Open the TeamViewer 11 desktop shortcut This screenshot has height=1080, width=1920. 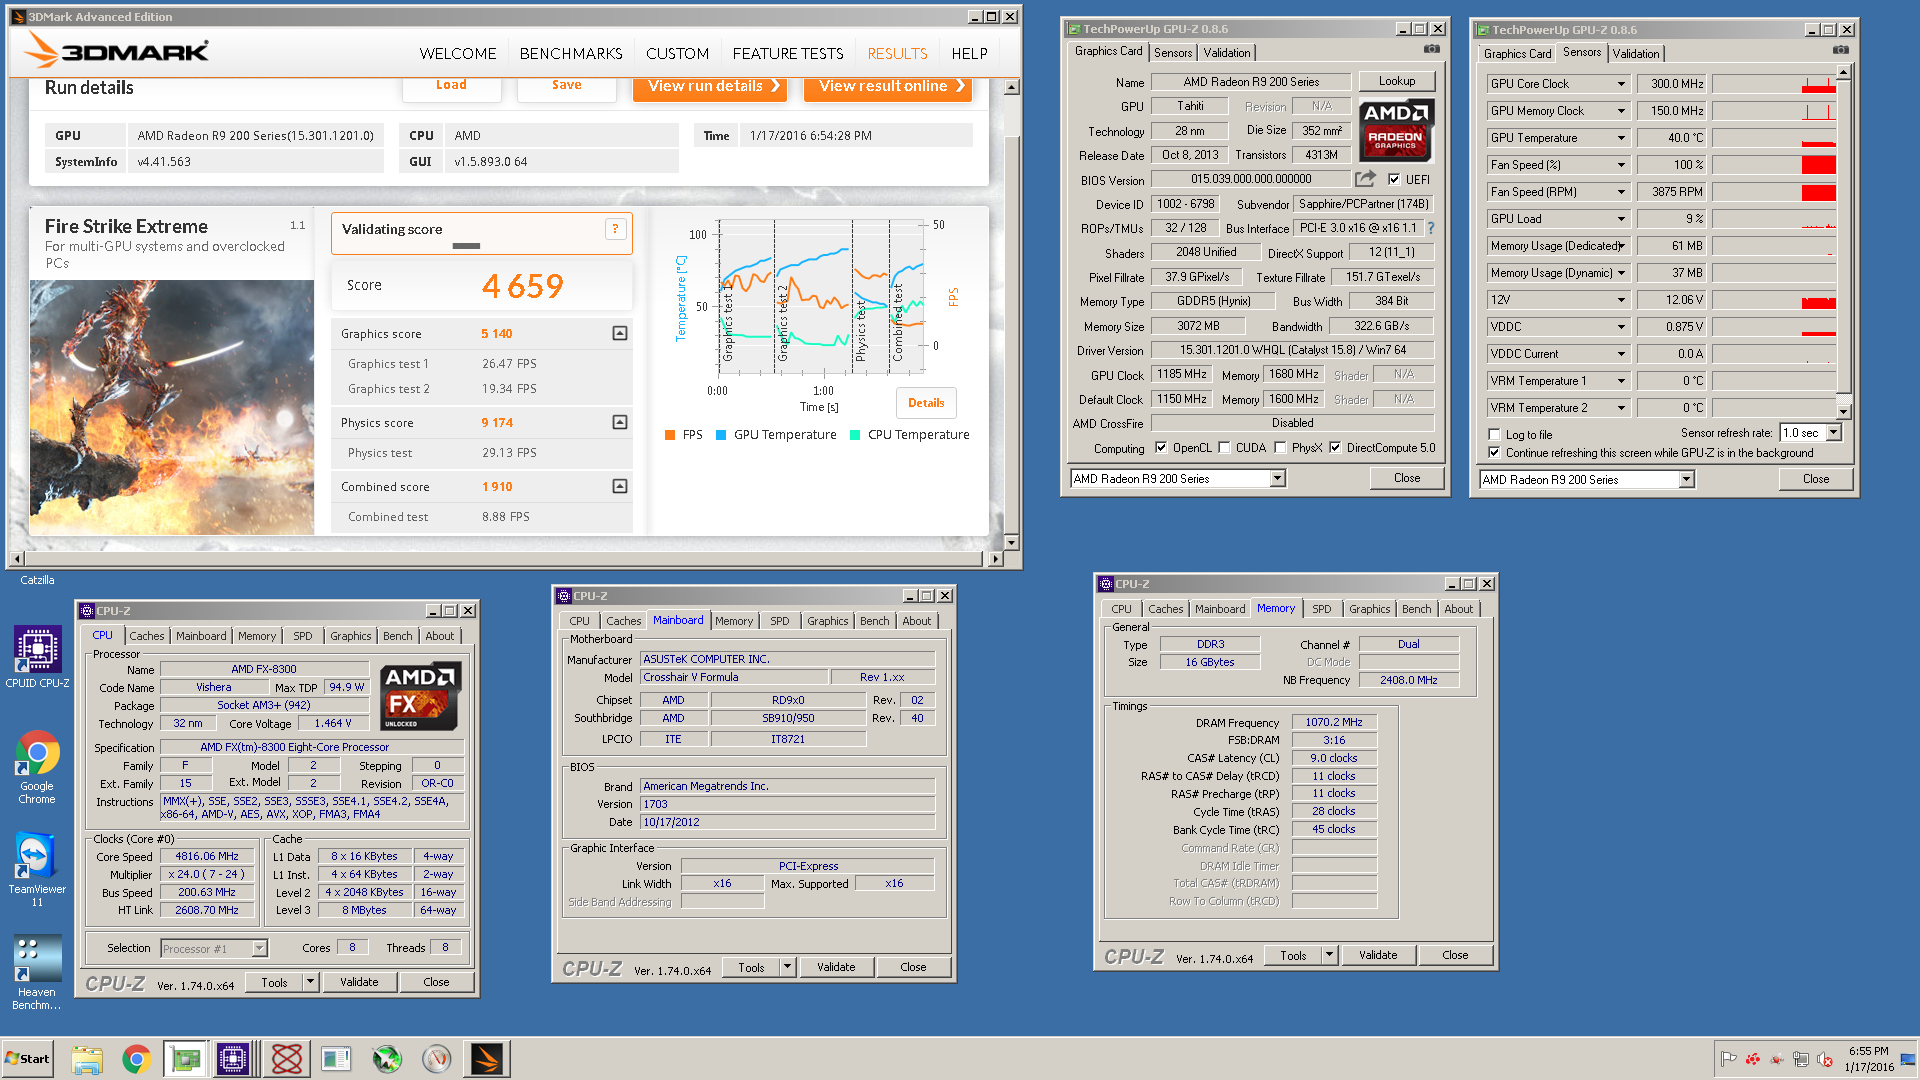click(37, 870)
